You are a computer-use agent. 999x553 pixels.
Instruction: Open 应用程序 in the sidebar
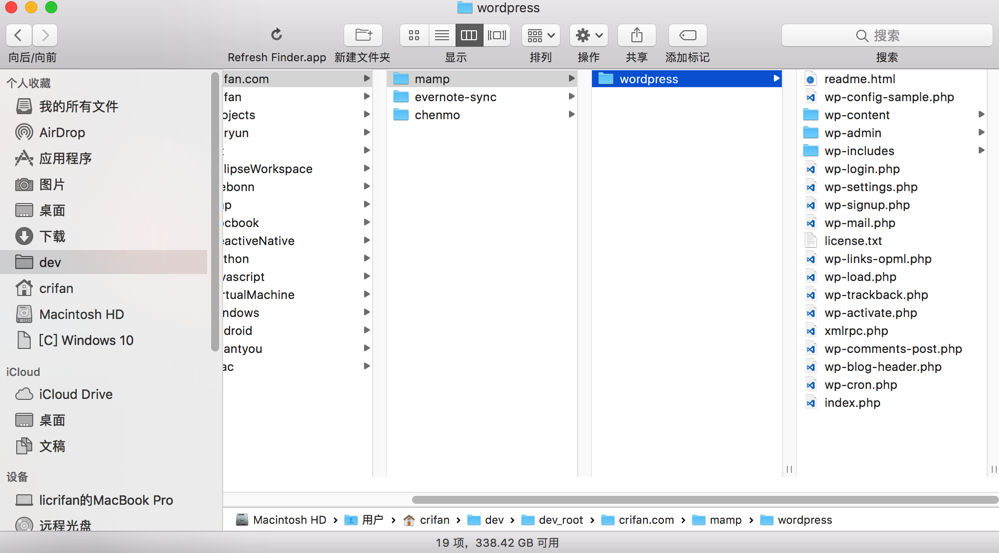pos(65,159)
